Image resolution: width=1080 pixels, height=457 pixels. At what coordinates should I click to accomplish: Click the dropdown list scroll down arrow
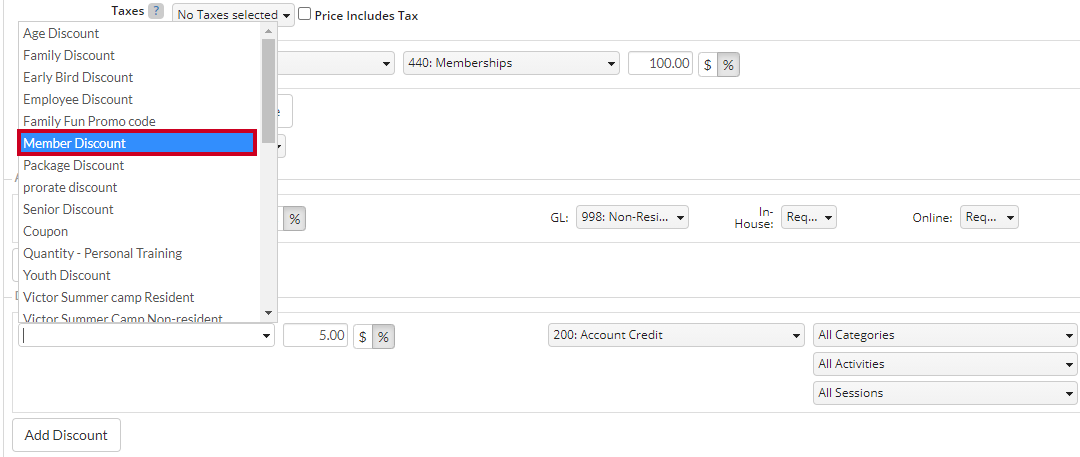point(269,313)
